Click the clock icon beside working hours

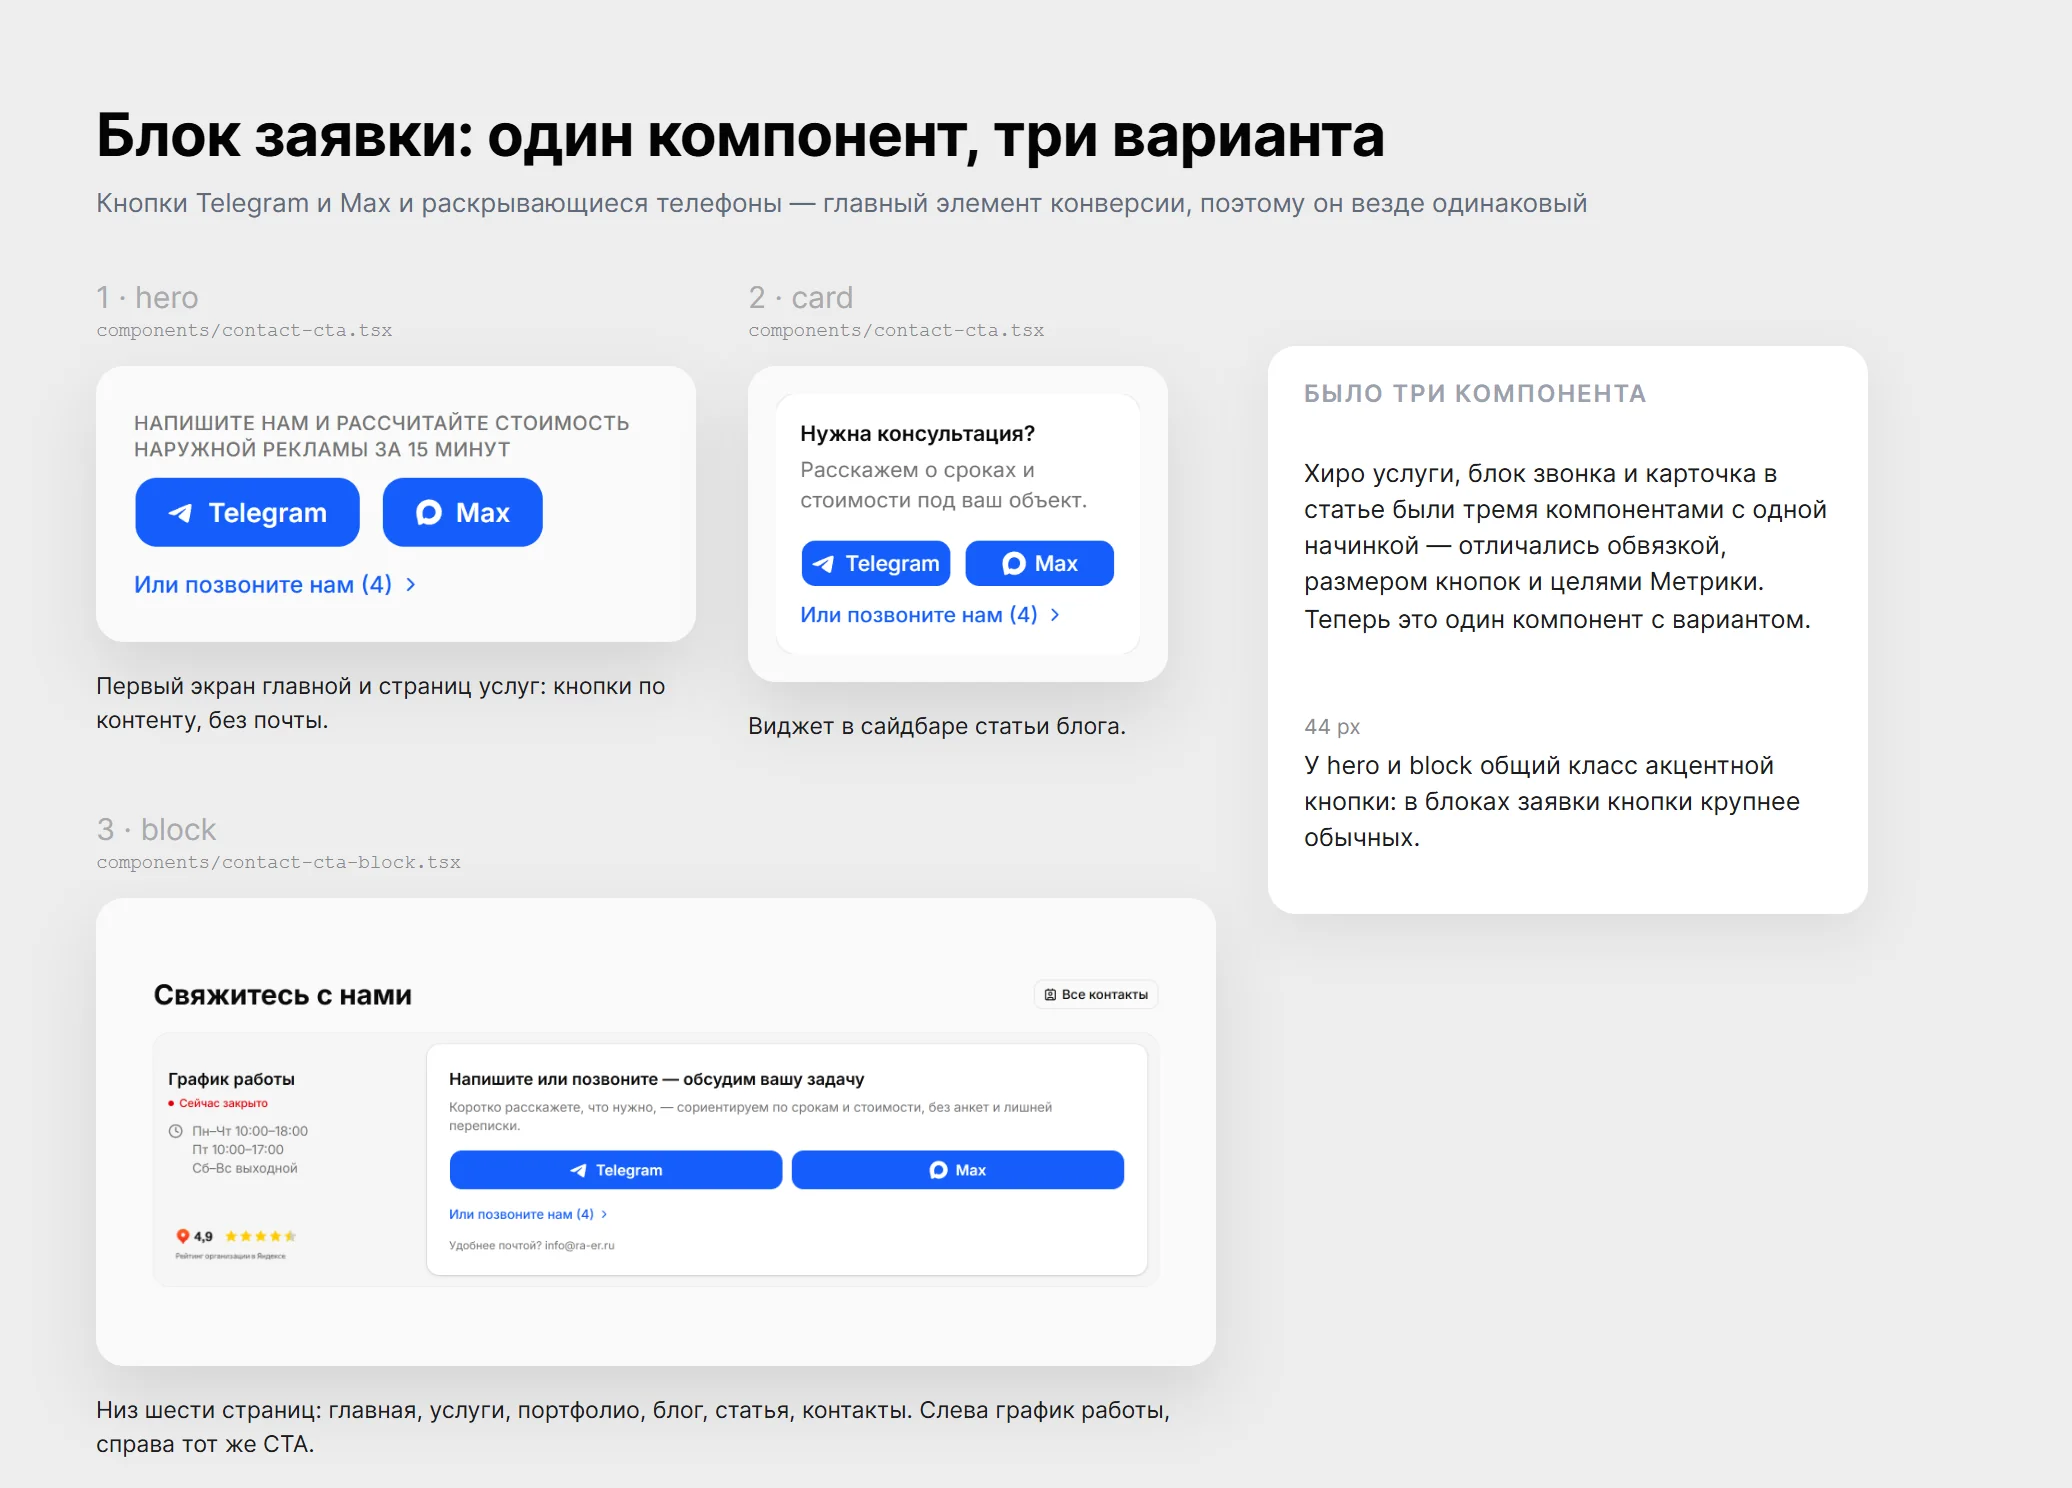176,1131
